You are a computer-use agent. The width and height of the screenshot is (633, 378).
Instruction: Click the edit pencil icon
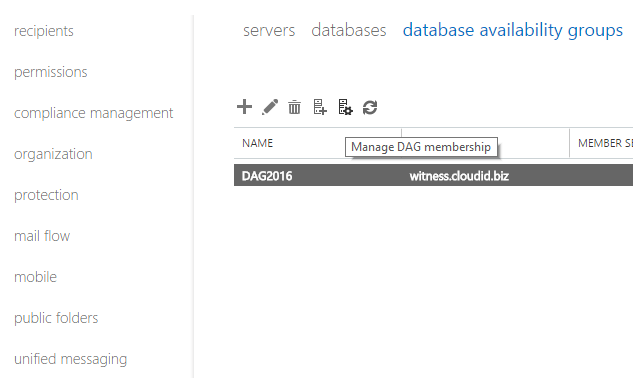pos(270,107)
